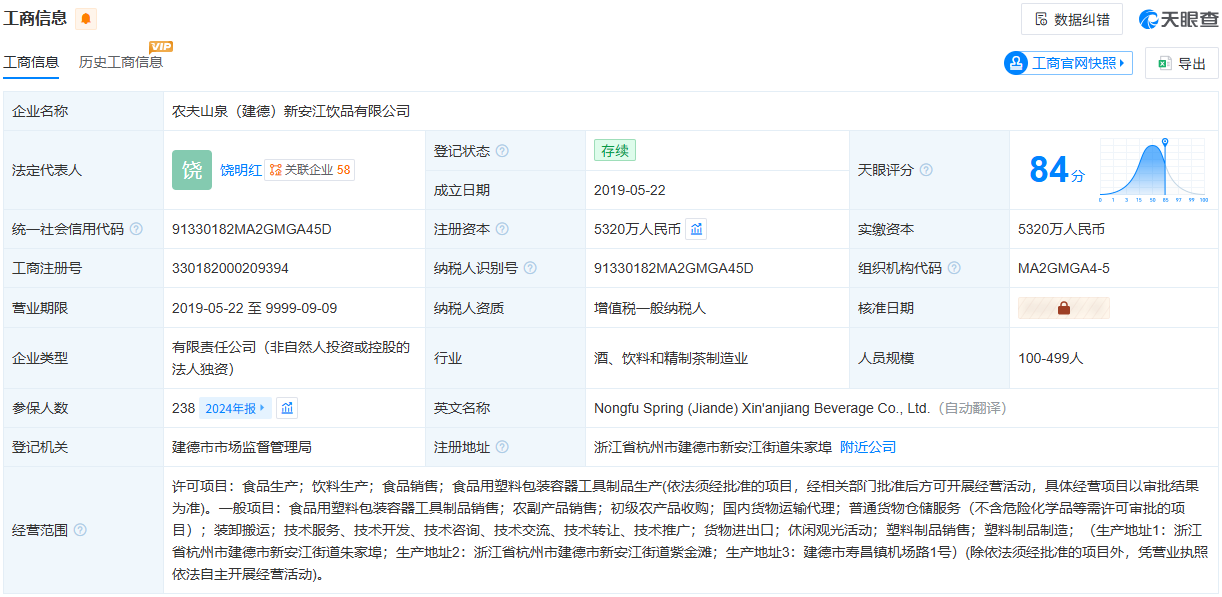Expand the 工商官网快照 snapshot dropdown
Screen dimensions: 1222x597
click(x=1068, y=63)
